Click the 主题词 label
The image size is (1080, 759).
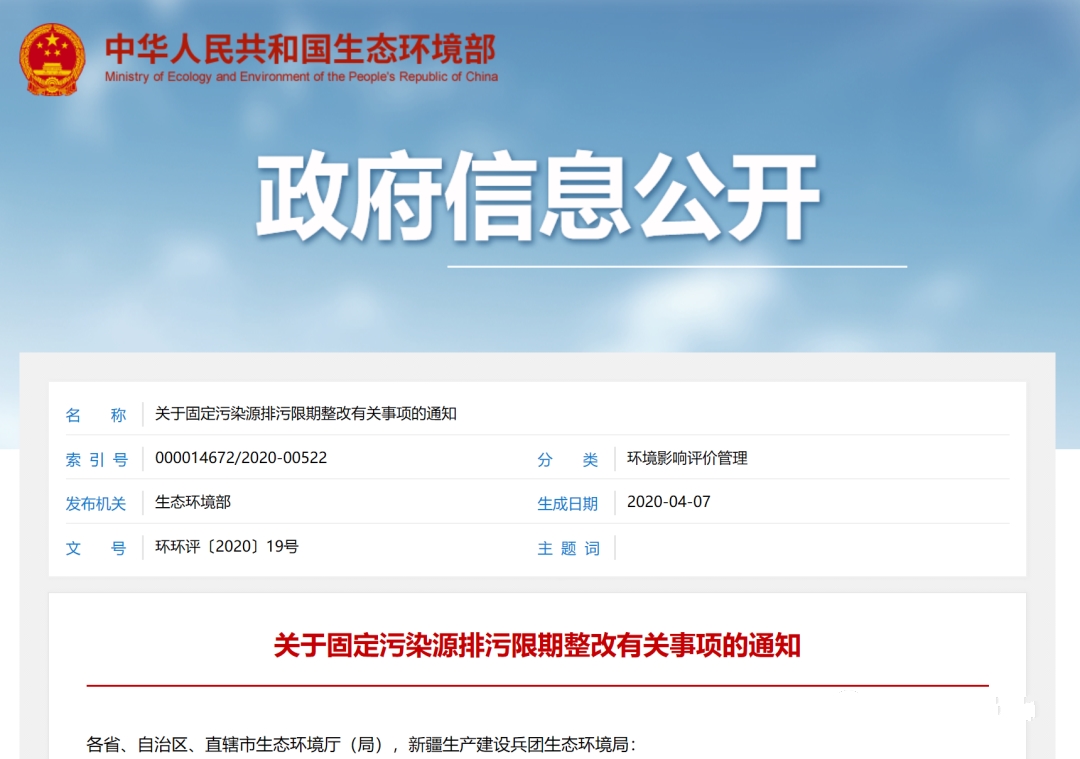567,548
